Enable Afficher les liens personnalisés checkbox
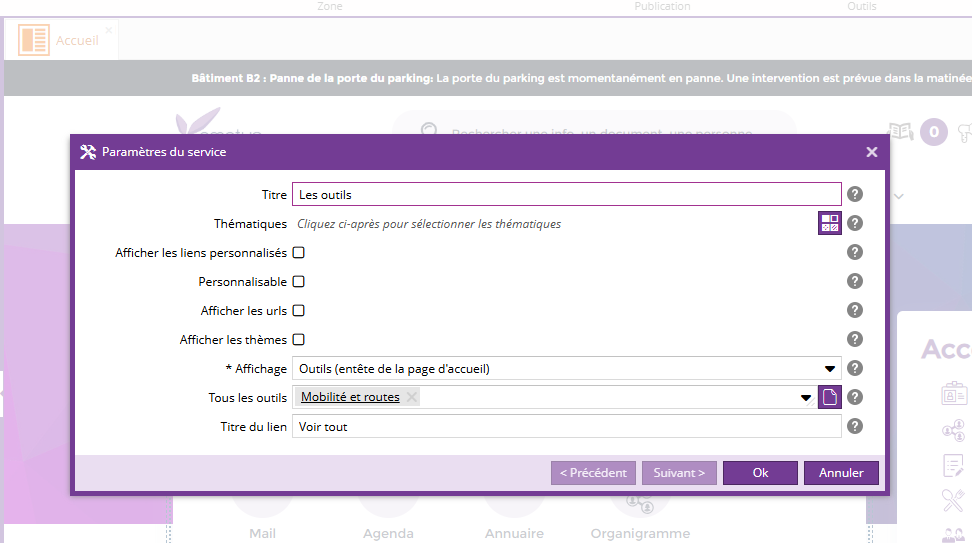Image resolution: width=972 pixels, height=543 pixels. pos(298,253)
